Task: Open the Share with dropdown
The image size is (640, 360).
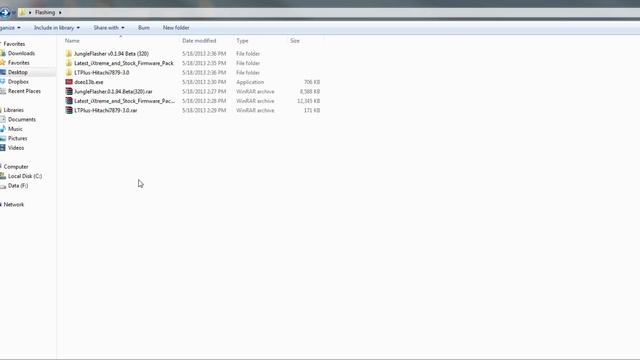Action: (x=109, y=28)
